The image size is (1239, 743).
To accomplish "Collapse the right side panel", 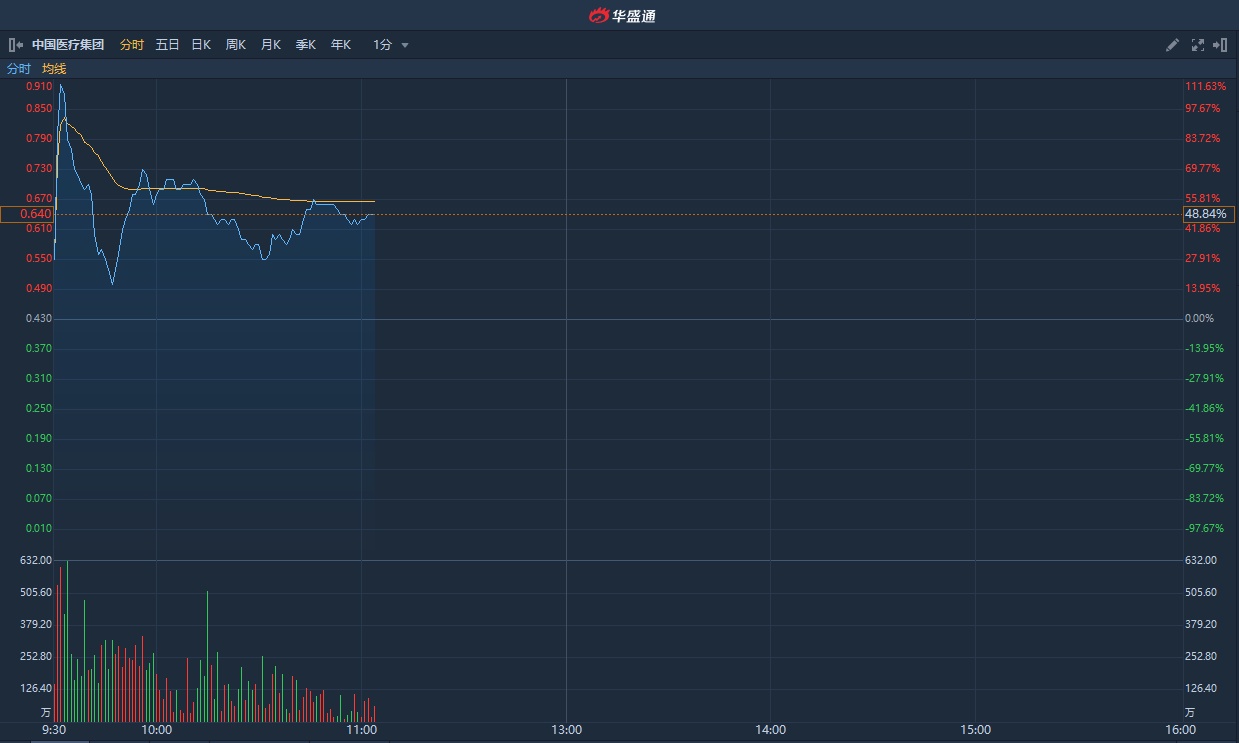I will click(x=1220, y=45).
